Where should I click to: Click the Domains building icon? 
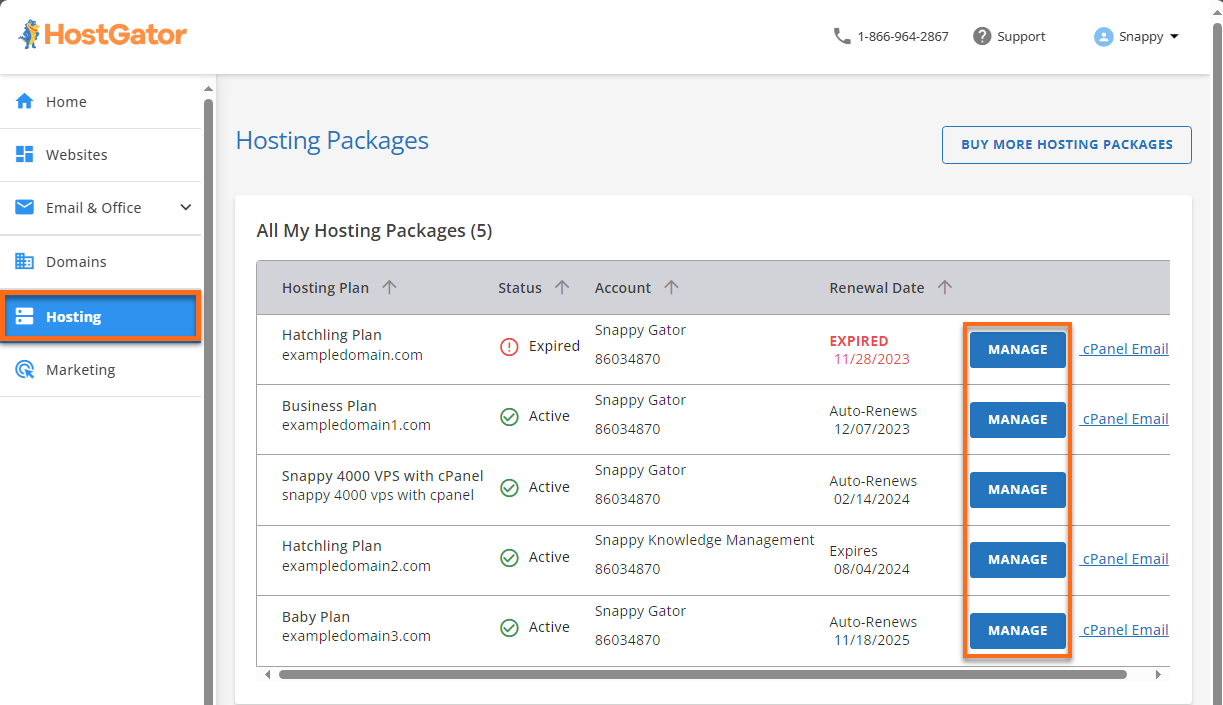24,261
